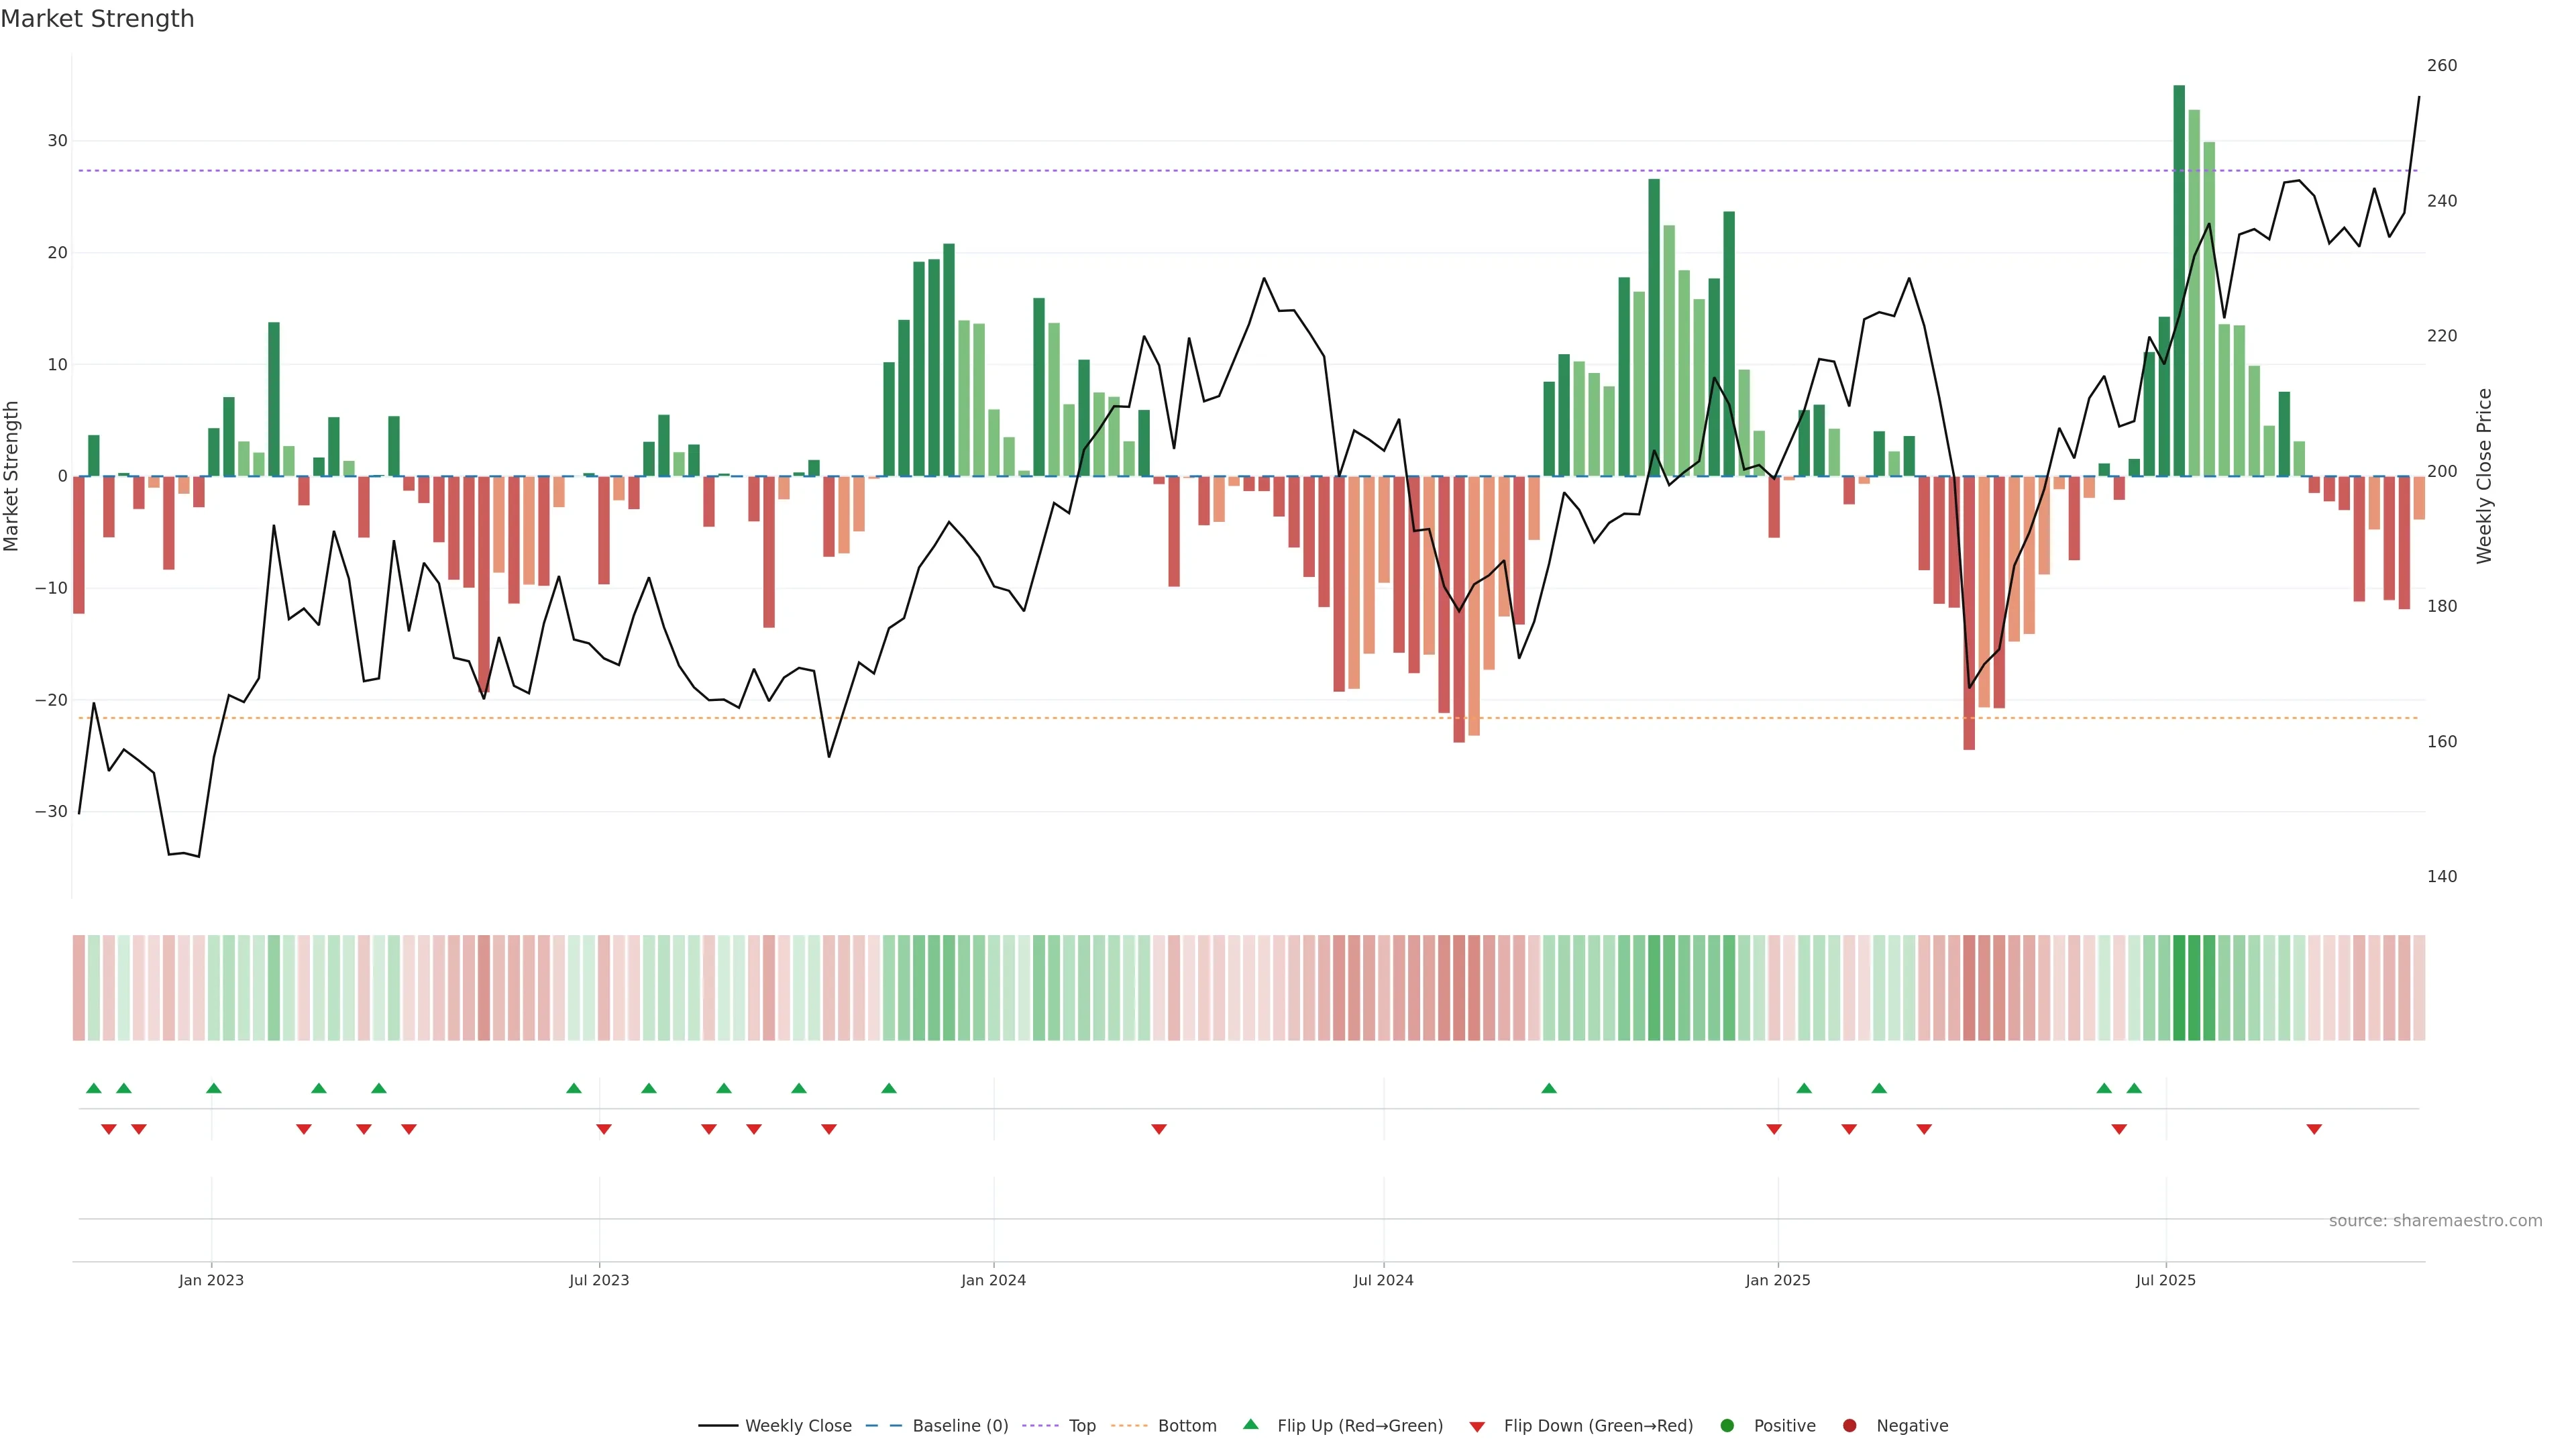
Task: Click the Jul 2024 x-axis label
Action: pyautogui.click(x=1383, y=1280)
